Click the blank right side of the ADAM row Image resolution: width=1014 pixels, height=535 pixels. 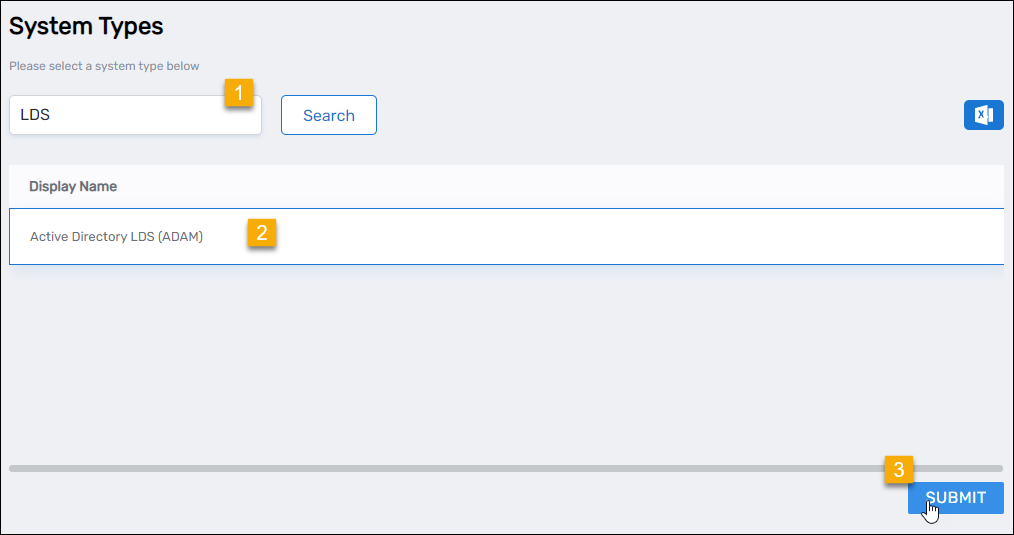click(700, 237)
